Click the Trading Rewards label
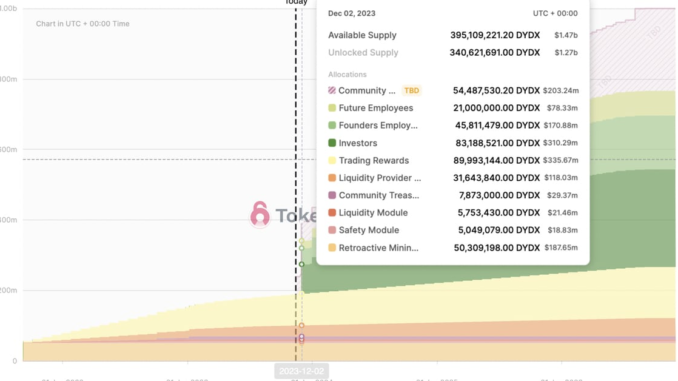Viewport: 678px width, 381px height. (374, 160)
